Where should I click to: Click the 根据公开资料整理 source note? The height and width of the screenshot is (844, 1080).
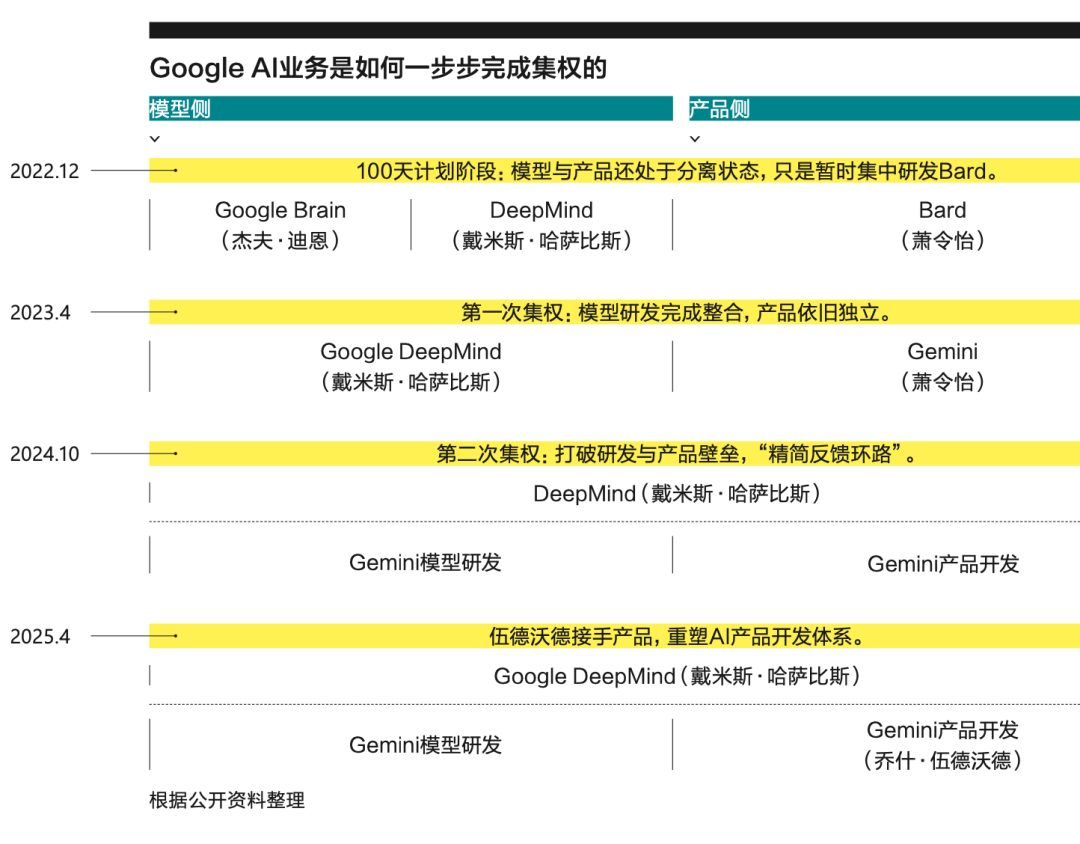click(227, 800)
